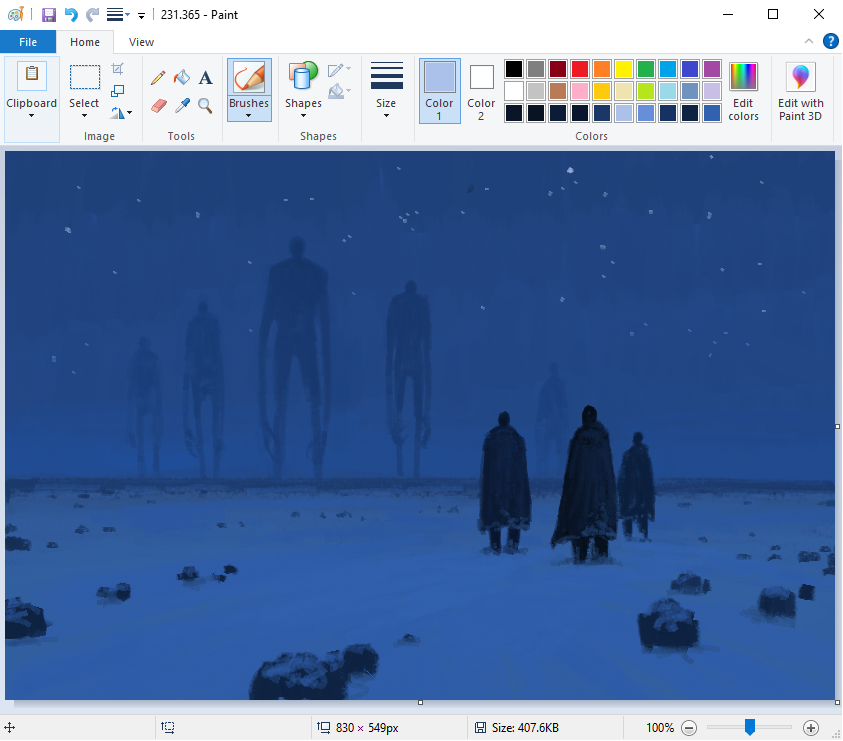Click the Edit colors button
Image resolution: width=843 pixels, height=741 pixels.
coord(743,91)
